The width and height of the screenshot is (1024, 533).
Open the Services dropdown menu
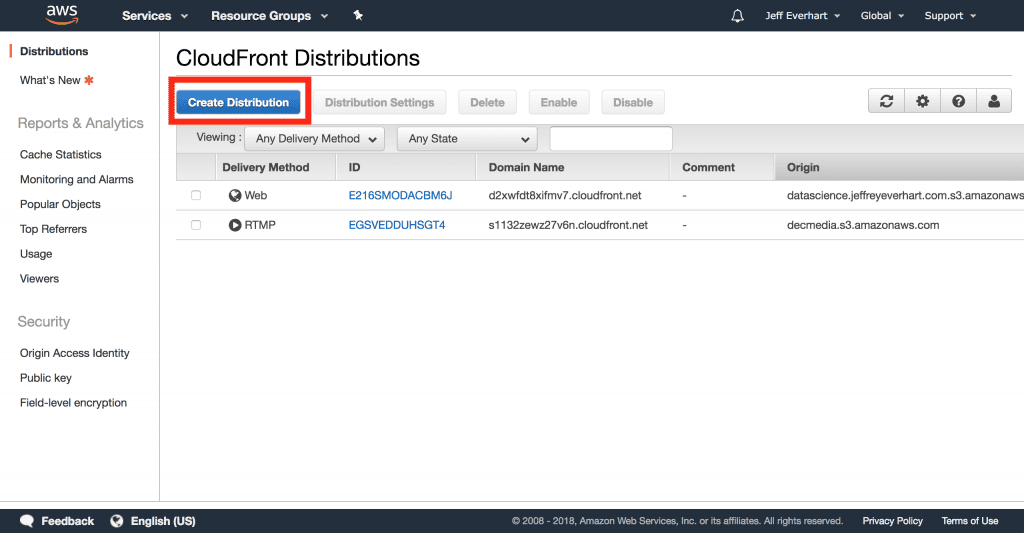pos(155,16)
